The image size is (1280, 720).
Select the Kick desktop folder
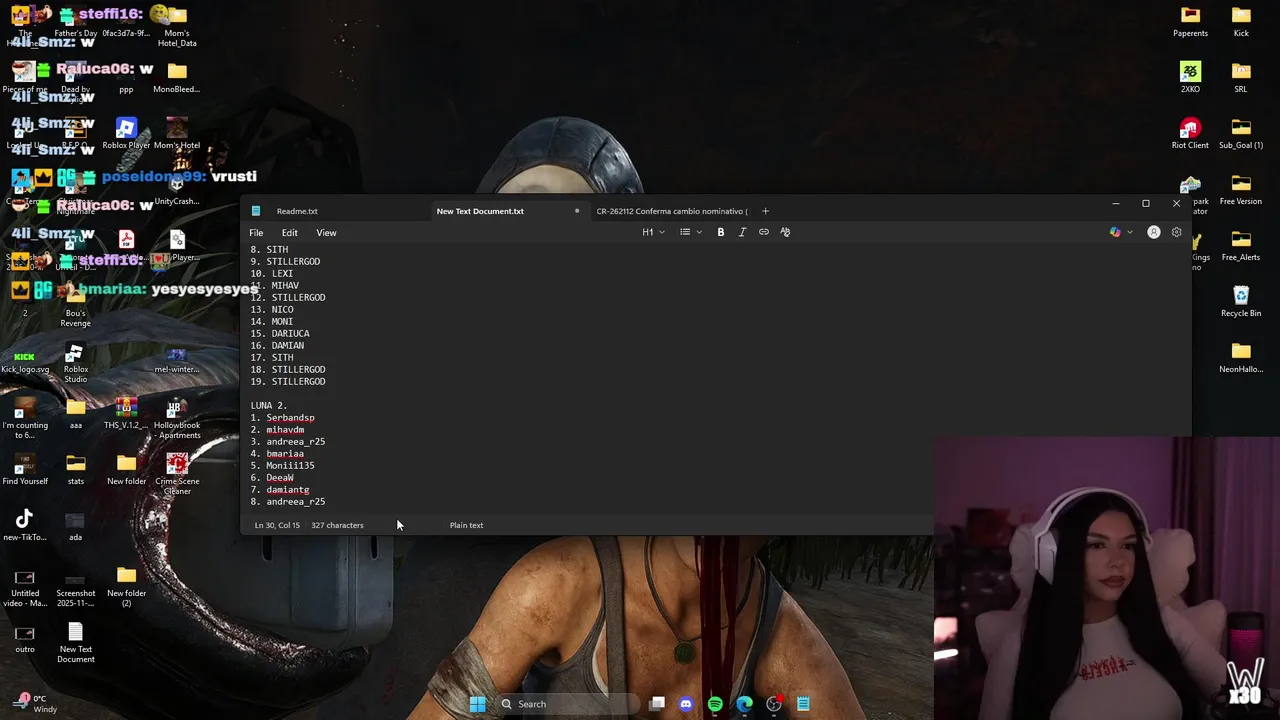(x=1241, y=22)
